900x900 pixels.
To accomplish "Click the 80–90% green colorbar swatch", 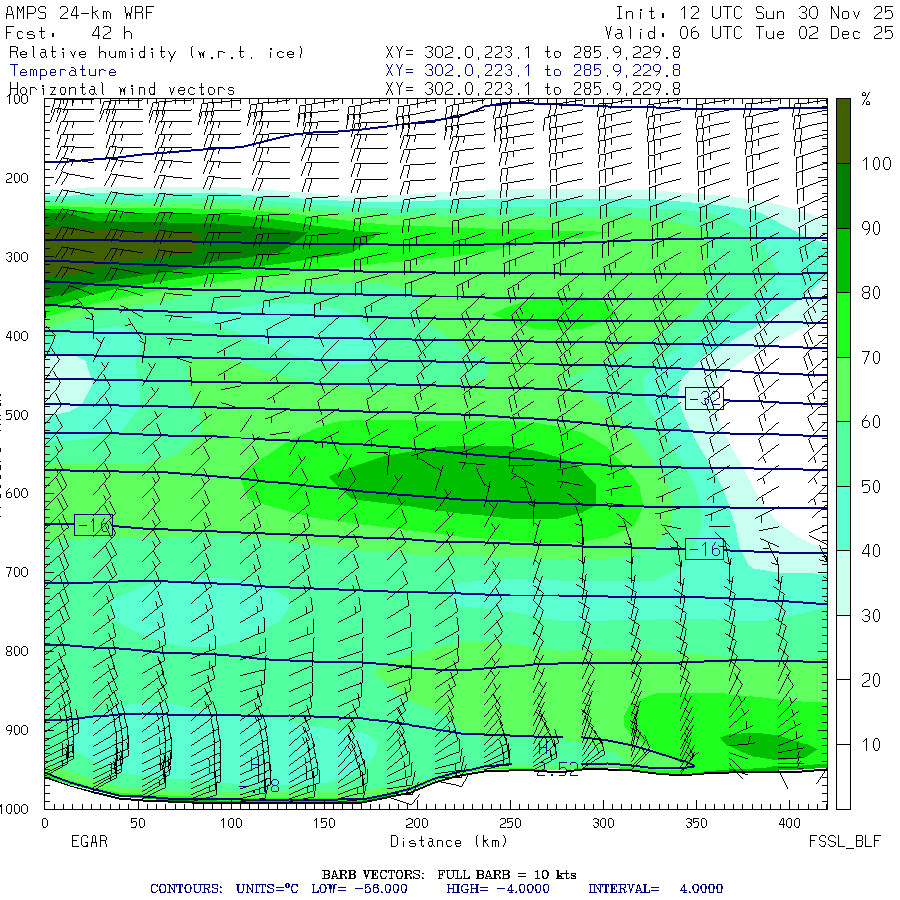I will coord(843,261).
